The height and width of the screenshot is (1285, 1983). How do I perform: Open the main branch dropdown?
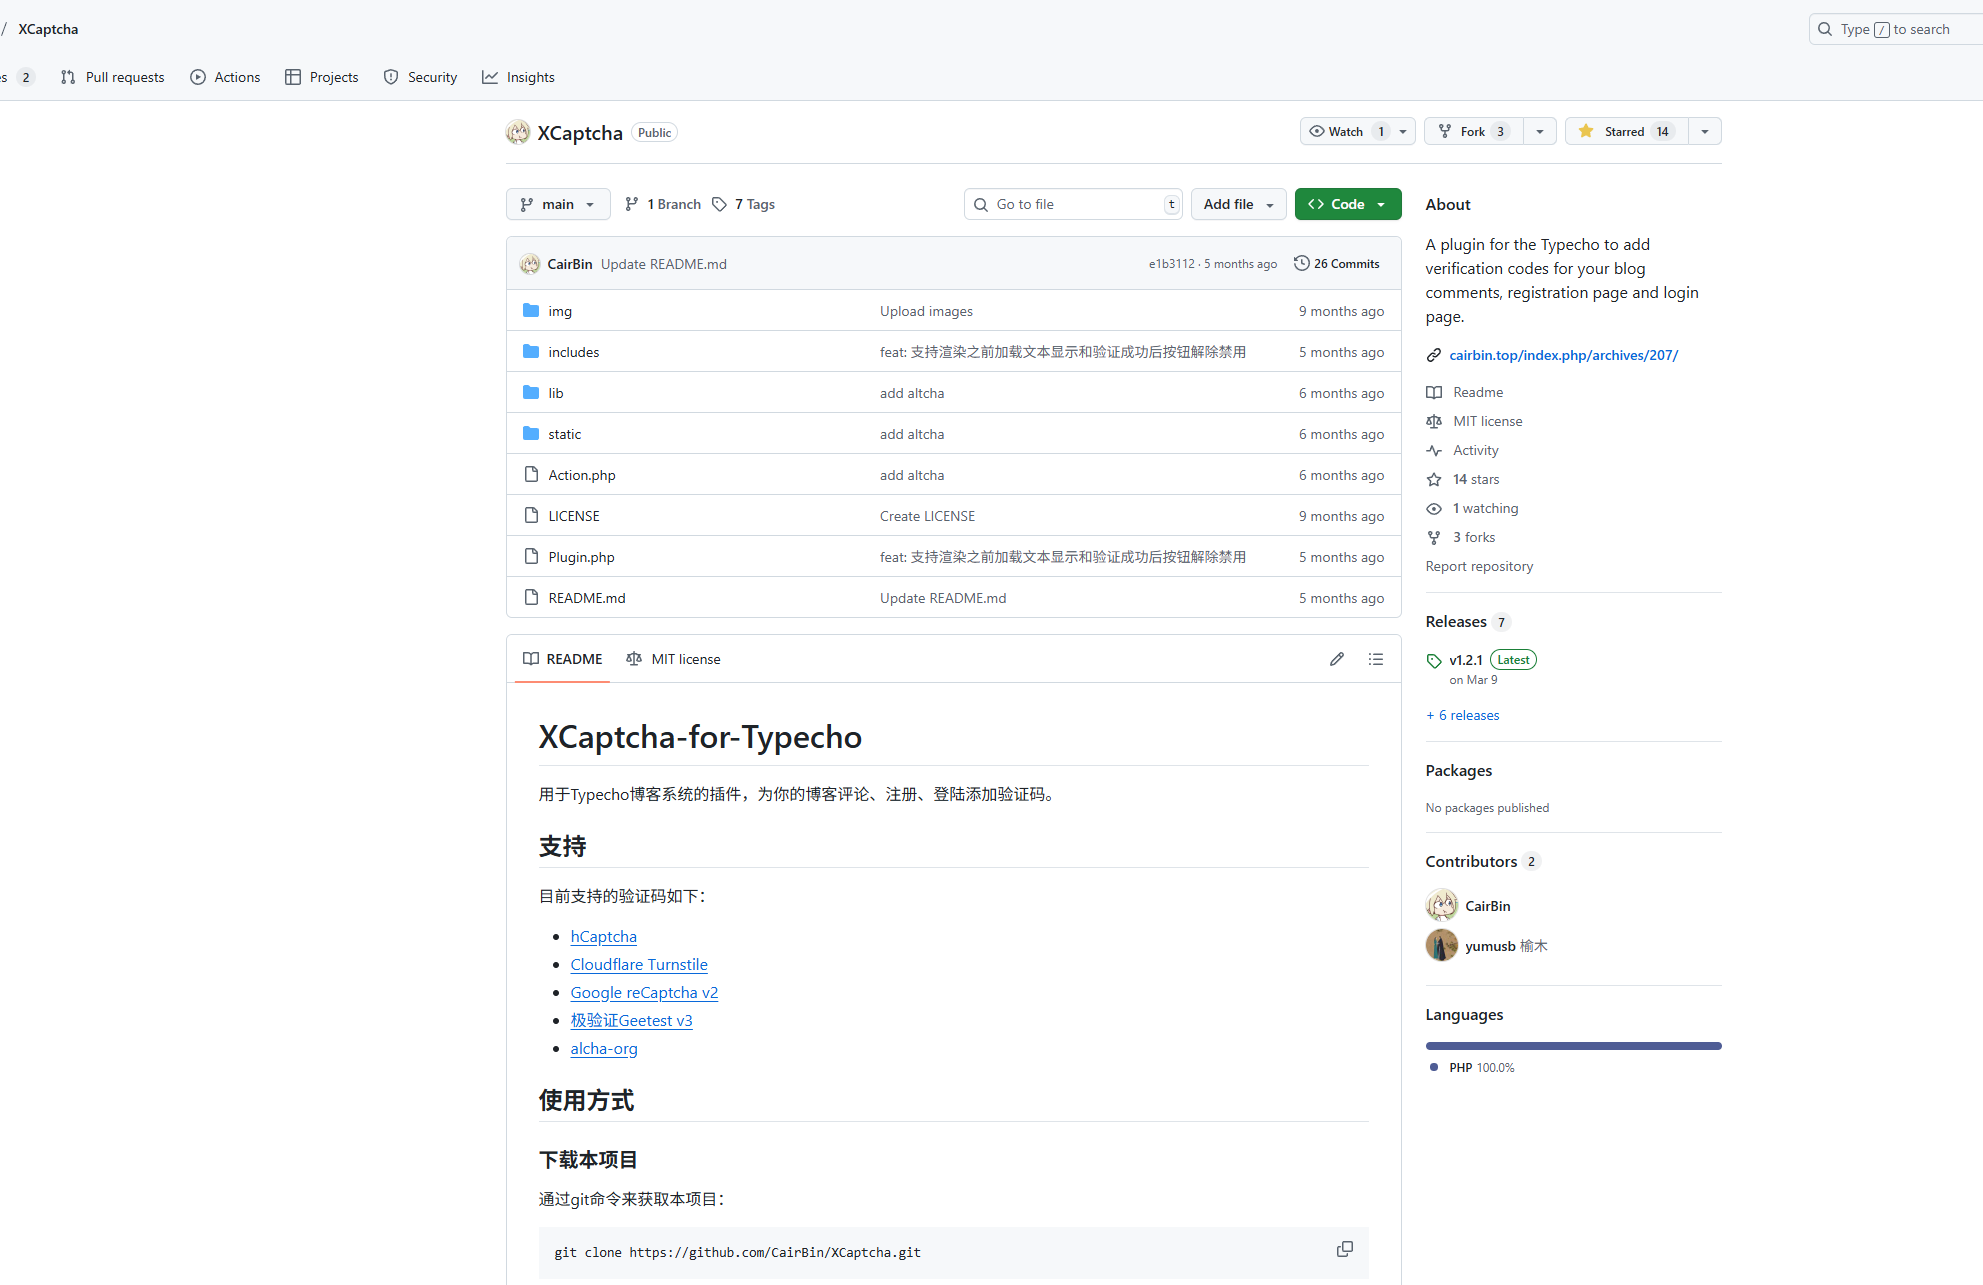click(558, 204)
